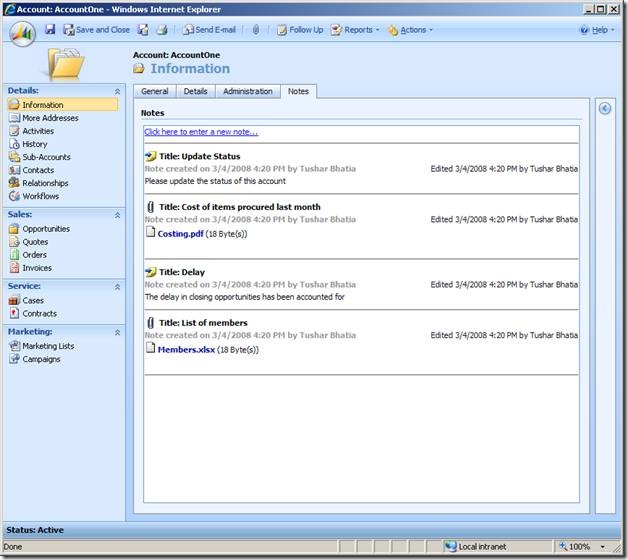Image resolution: width=628 pixels, height=560 pixels.
Task: Click the Print icon in toolbar
Action: click(x=161, y=30)
